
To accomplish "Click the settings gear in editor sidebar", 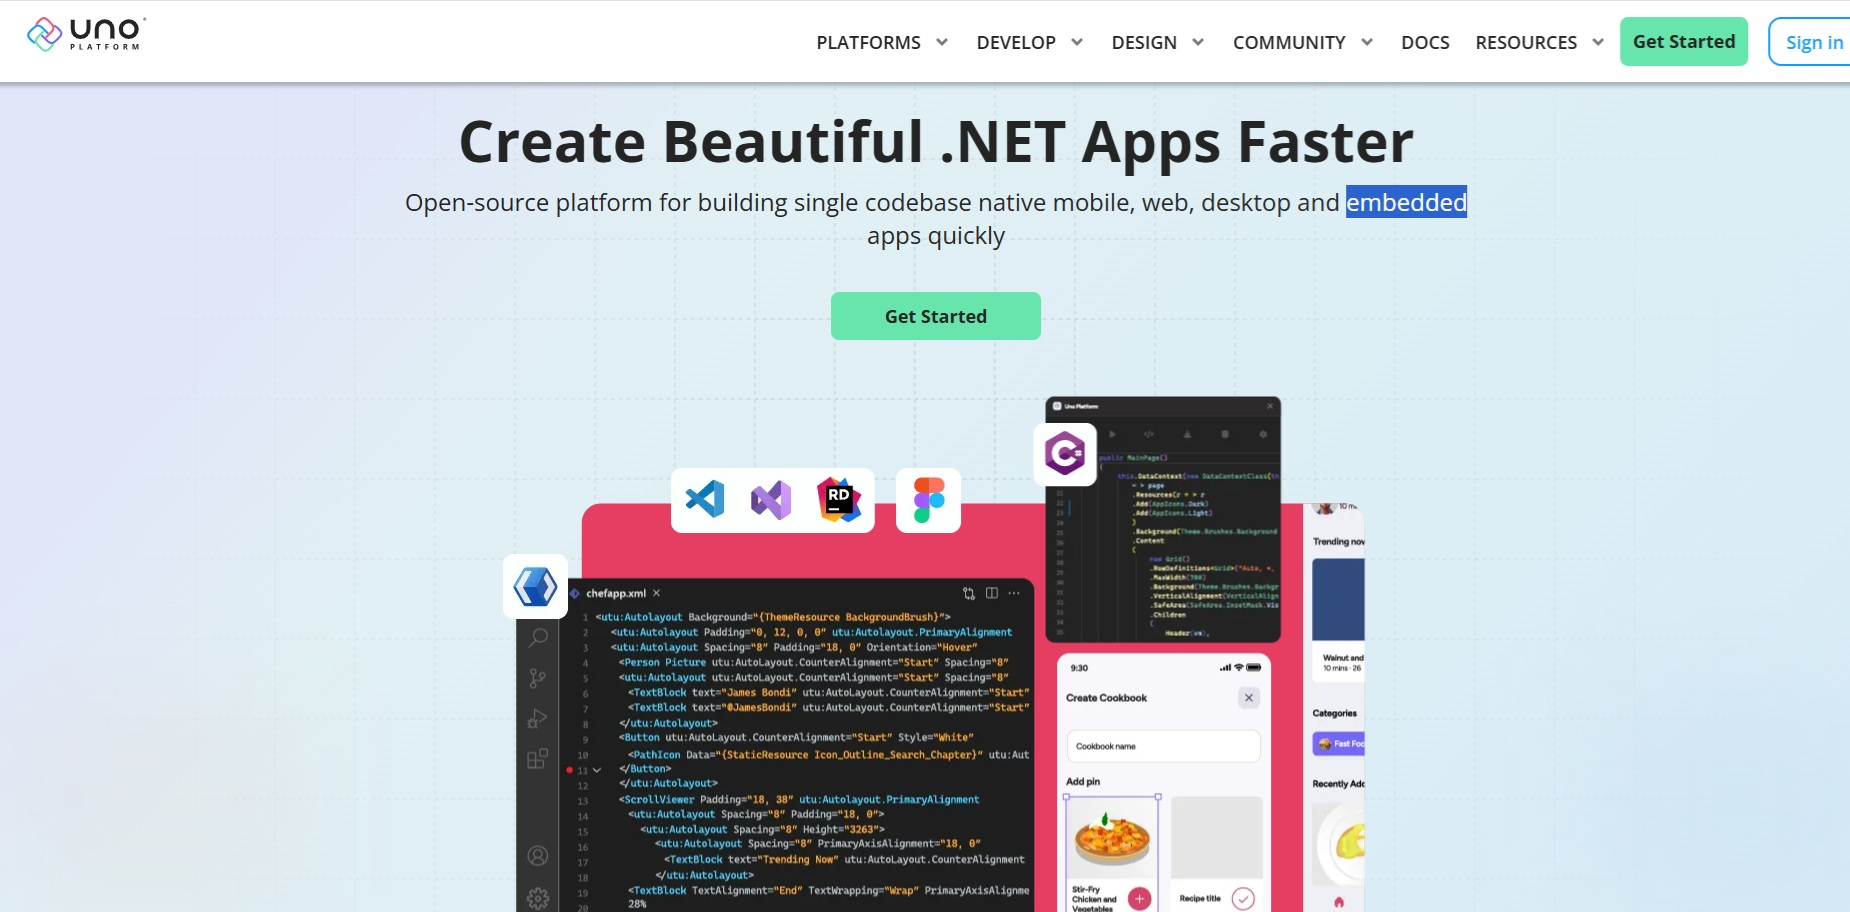I will [538, 898].
